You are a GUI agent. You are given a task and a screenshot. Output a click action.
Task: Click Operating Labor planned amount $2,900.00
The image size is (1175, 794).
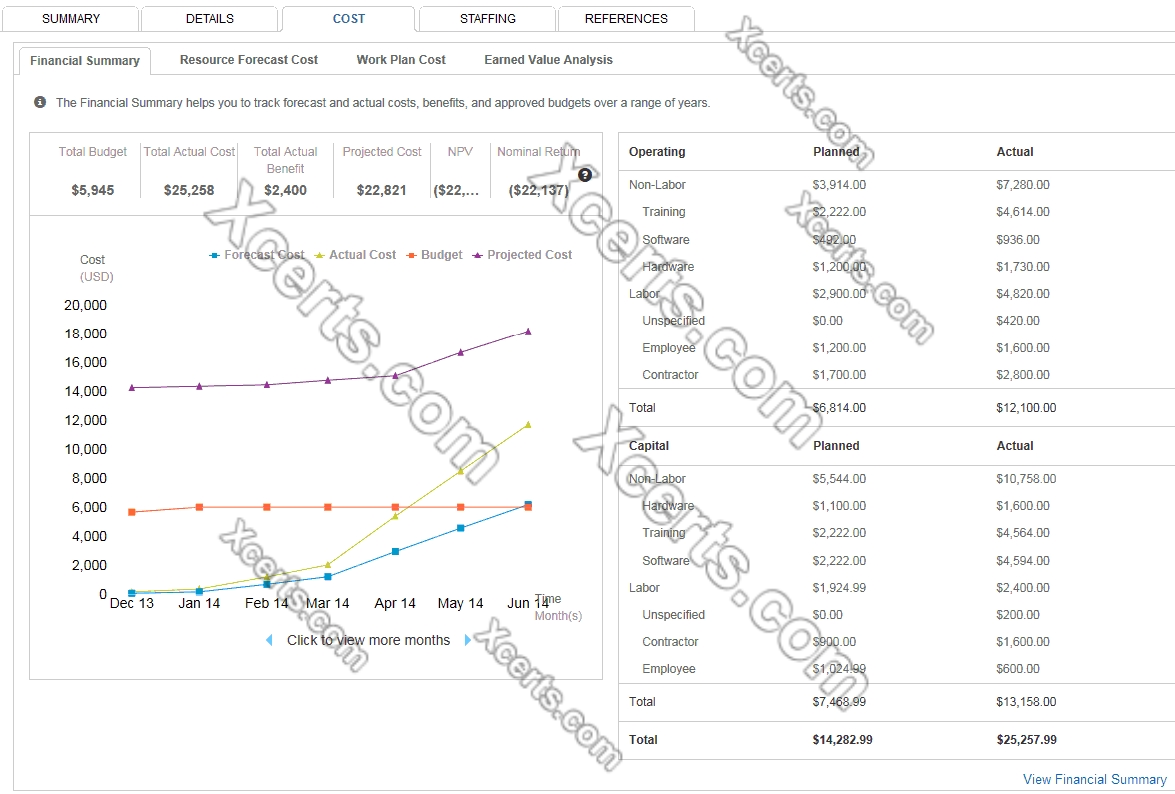[839, 294]
